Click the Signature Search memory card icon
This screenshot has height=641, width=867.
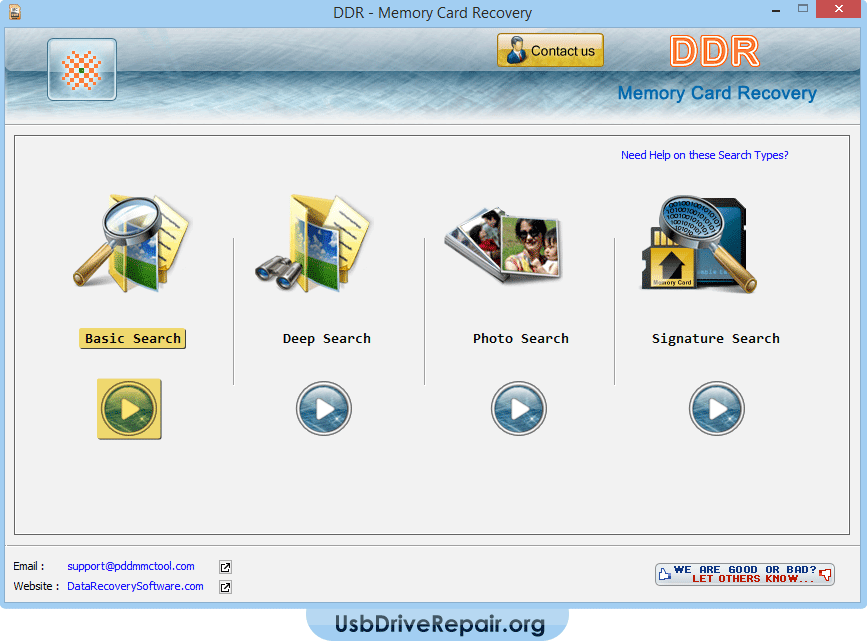[x=699, y=244]
